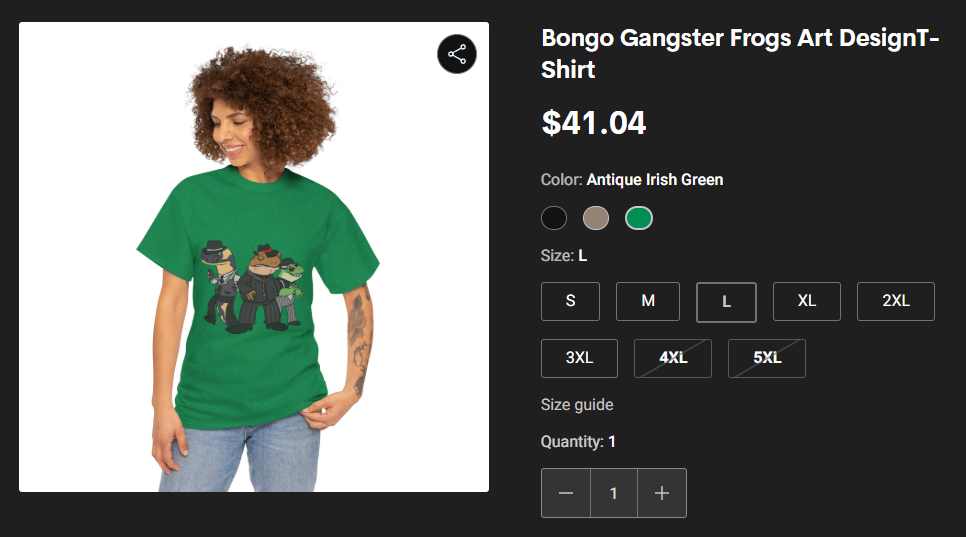Click the $41.04 price text
The width and height of the screenshot is (966, 537).
(593, 123)
